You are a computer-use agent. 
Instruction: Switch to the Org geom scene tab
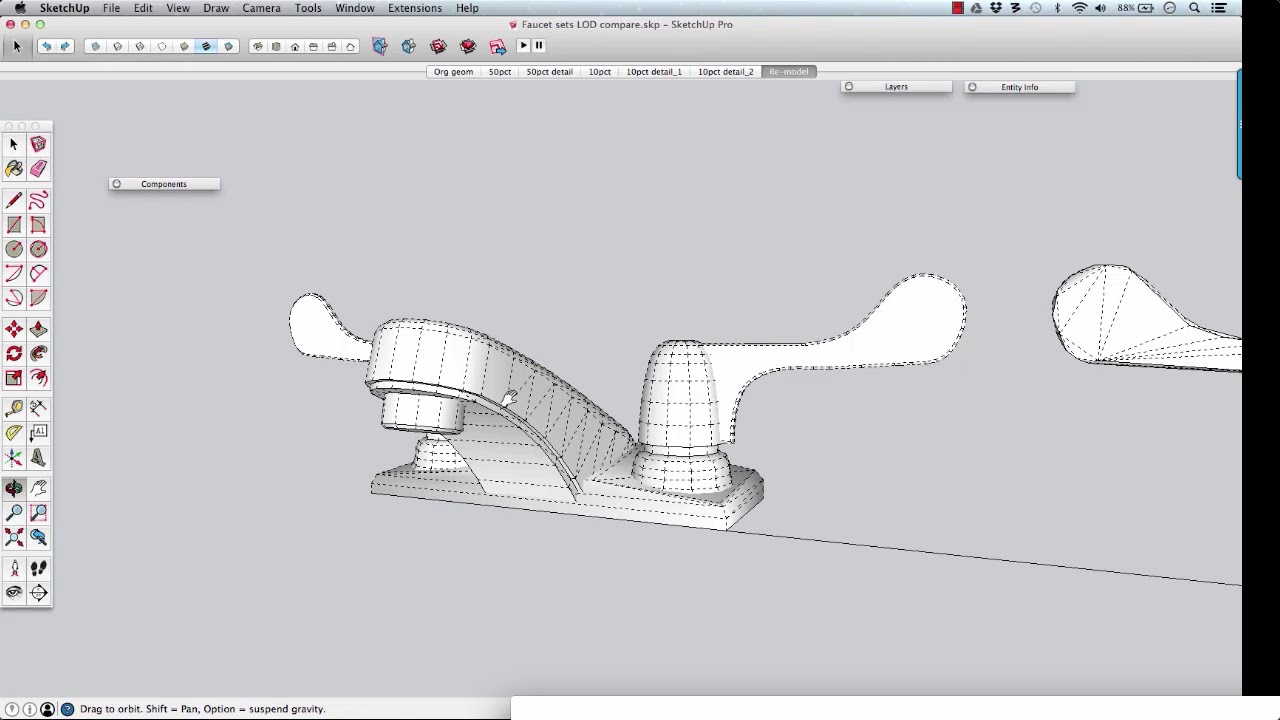(x=453, y=72)
